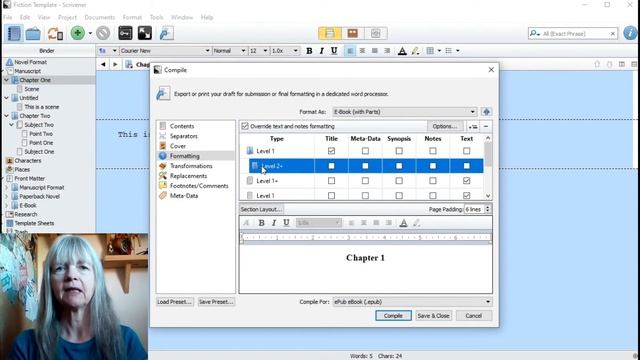Open the Collections folder icon in toolbar
Screen dimensions: 640x360
pyautogui.click(x=33, y=33)
